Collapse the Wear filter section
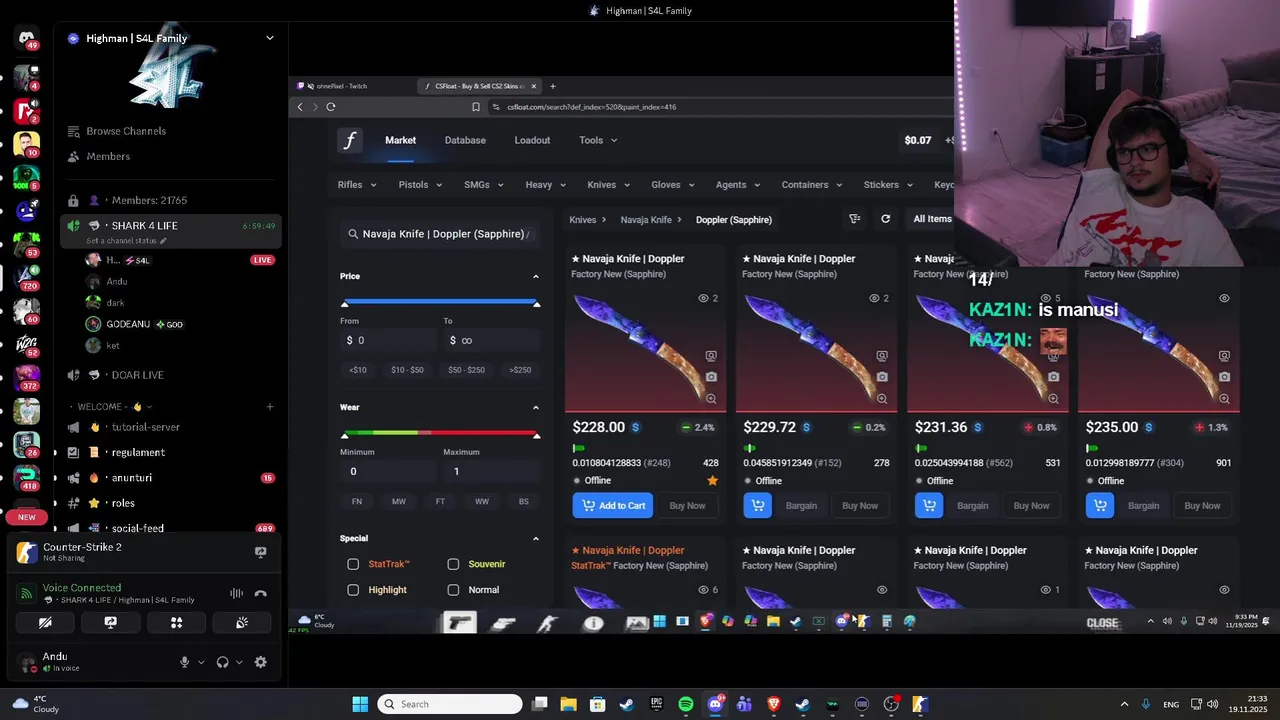This screenshot has height=720, width=1280. [x=535, y=408]
